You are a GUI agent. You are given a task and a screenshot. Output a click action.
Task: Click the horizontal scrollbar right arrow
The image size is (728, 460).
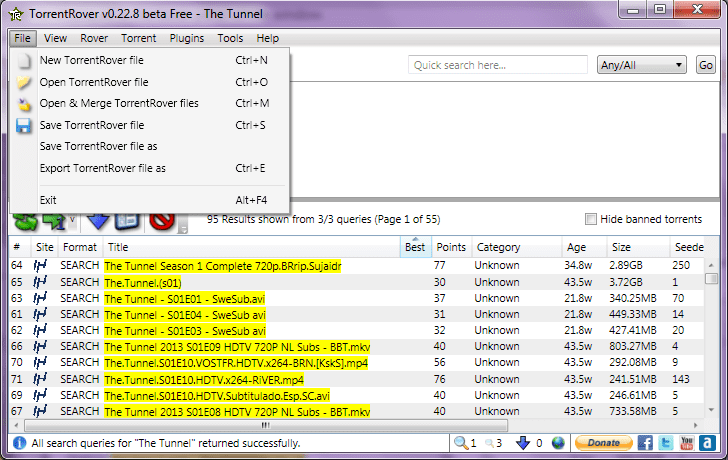pyautogui.click(x=696, y=425)
